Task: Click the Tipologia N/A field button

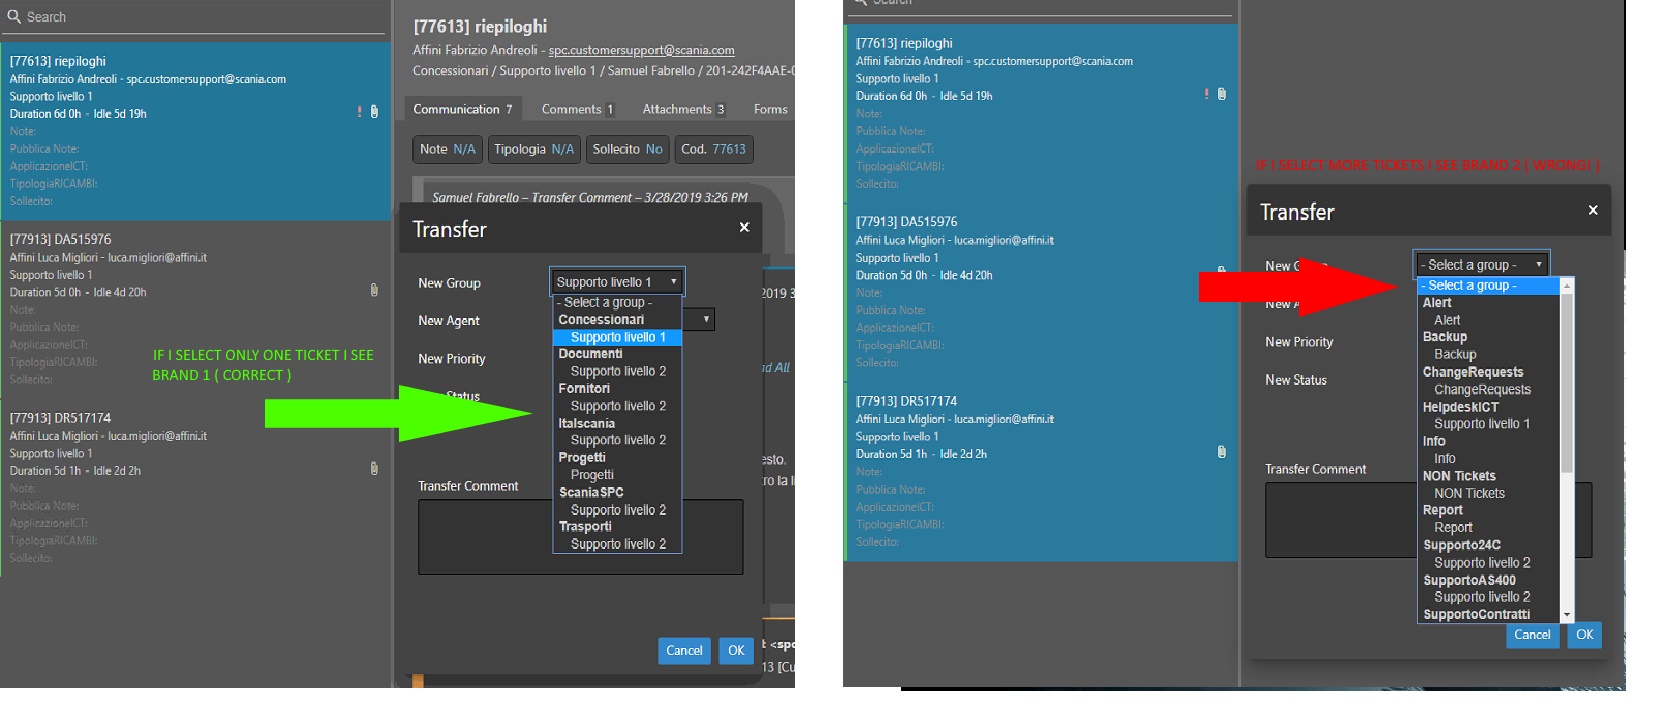Action: (x=534, y=149)
